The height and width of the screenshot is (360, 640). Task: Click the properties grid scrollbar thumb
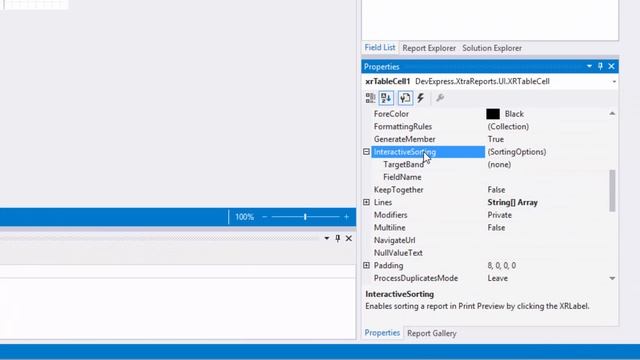(612, 191)
